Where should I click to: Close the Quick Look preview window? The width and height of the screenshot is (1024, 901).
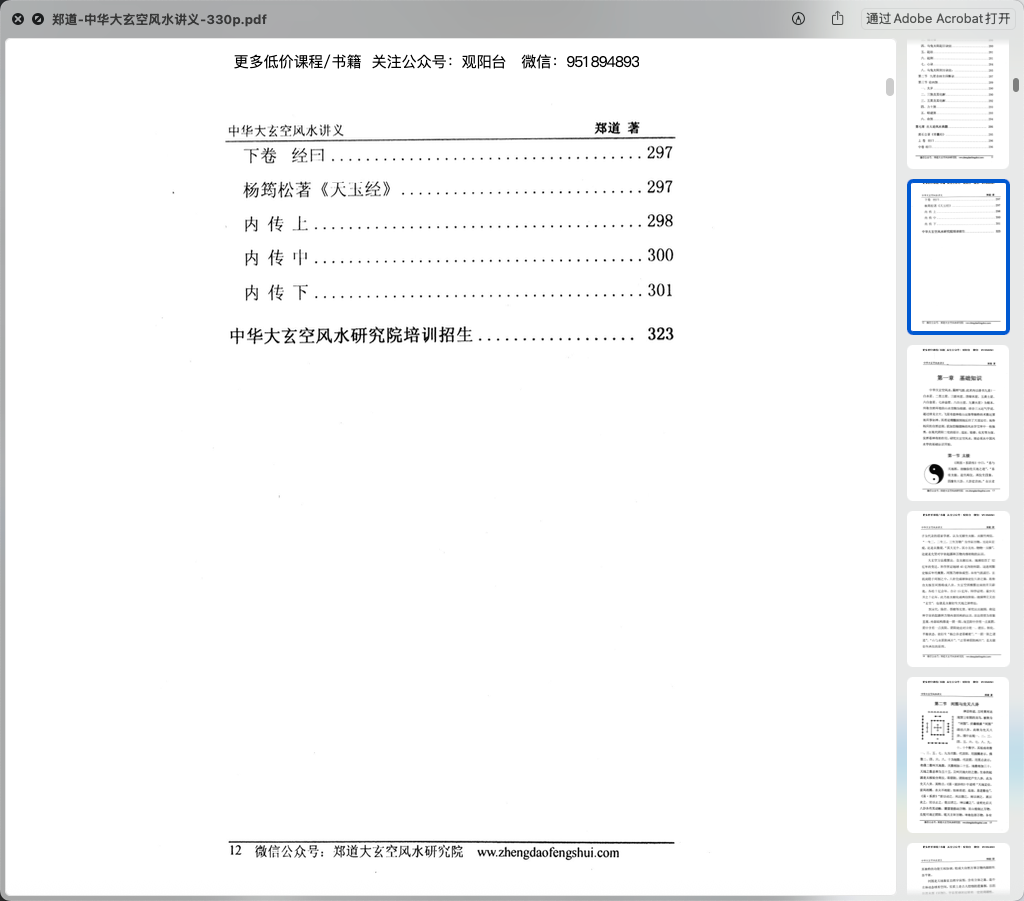point(18,19)
